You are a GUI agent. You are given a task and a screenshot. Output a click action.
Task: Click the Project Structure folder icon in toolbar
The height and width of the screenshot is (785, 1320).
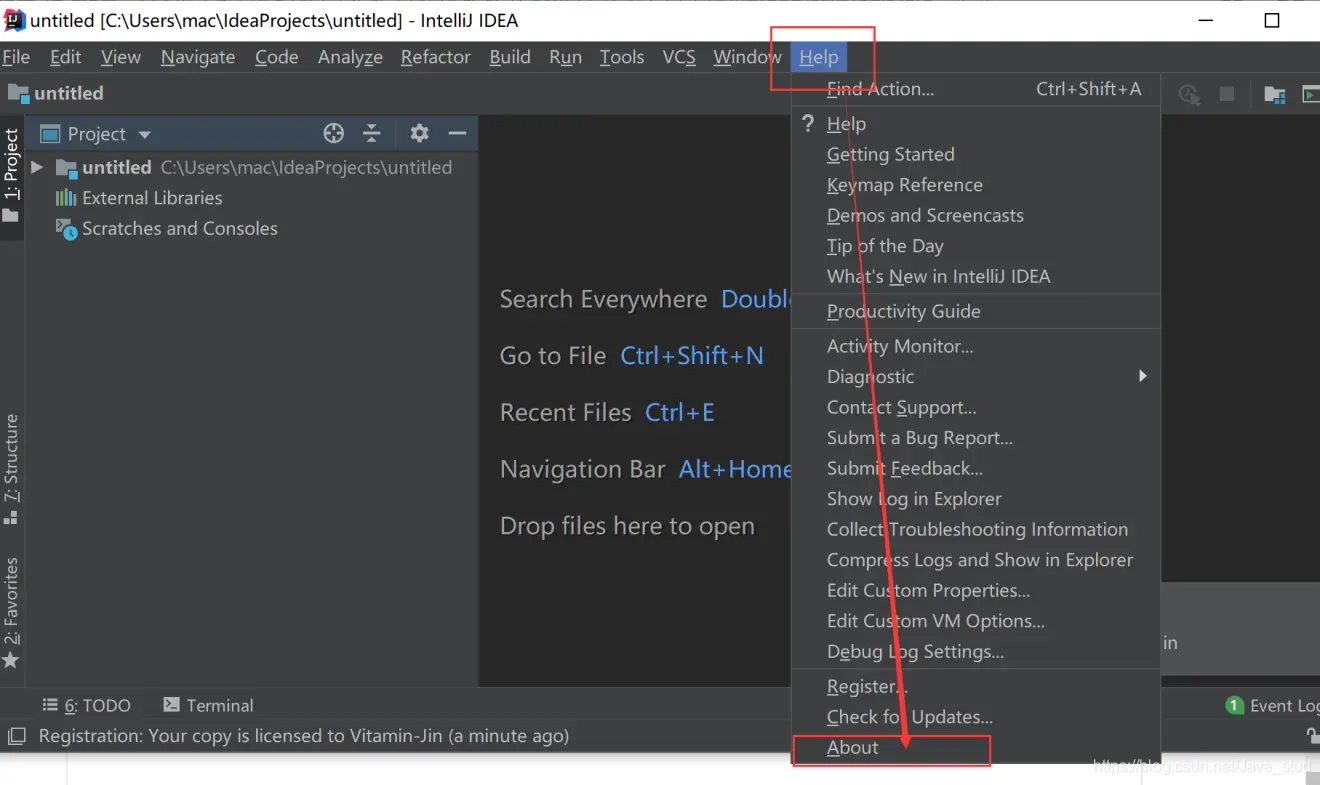1274,94
